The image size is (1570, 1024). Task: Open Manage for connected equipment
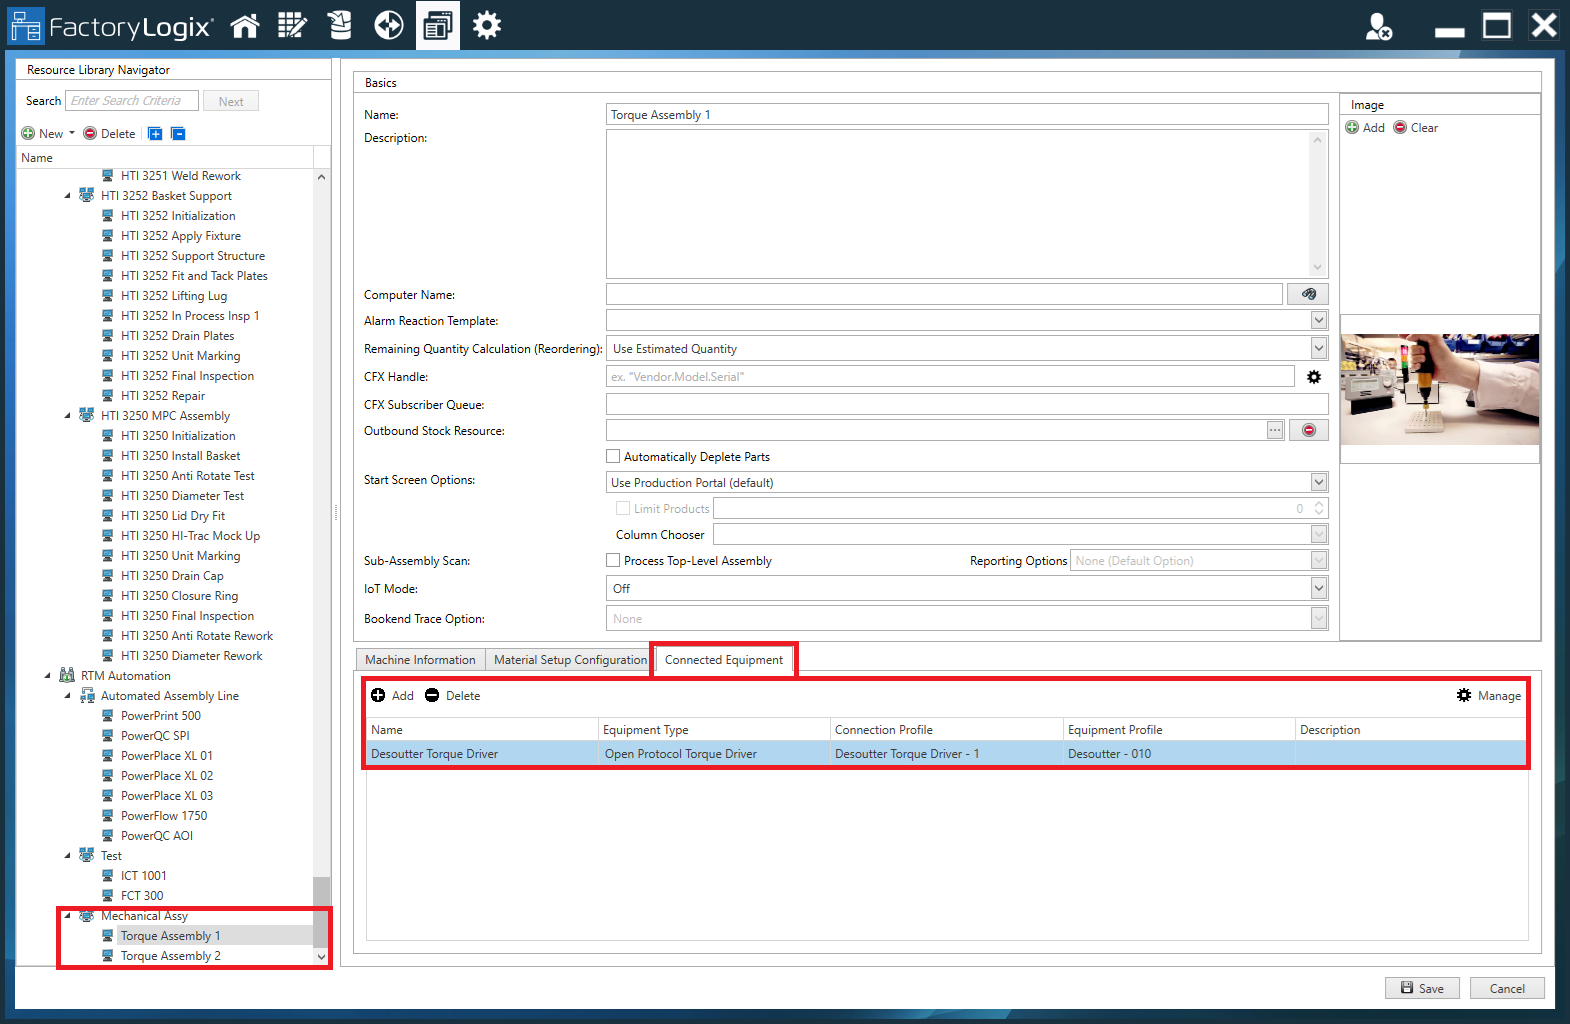[x=1489, y=696]
